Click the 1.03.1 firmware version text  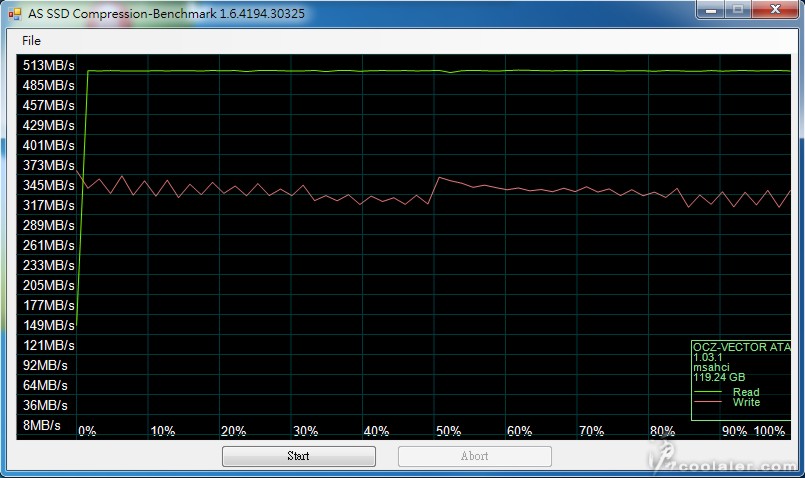click(x=707, y=357)
